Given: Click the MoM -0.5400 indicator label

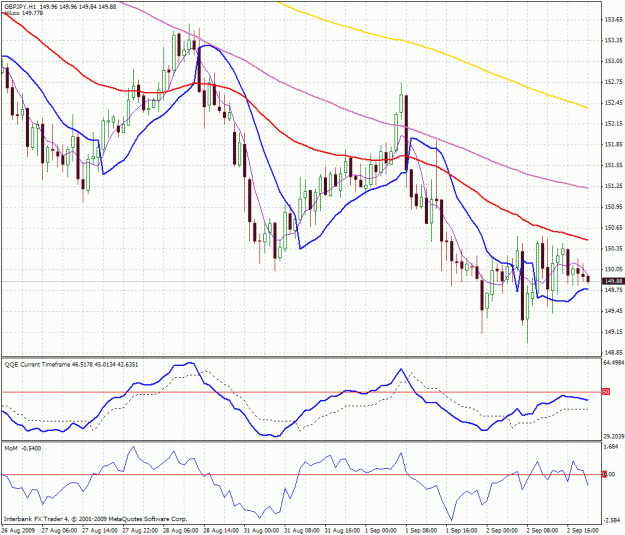Looking at the screenshot, I should 23,448.
